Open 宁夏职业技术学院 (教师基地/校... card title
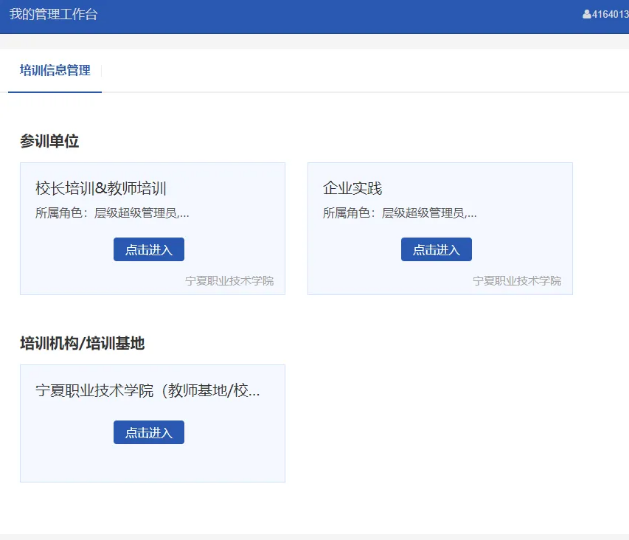629x540 pixels. point(148,390)
